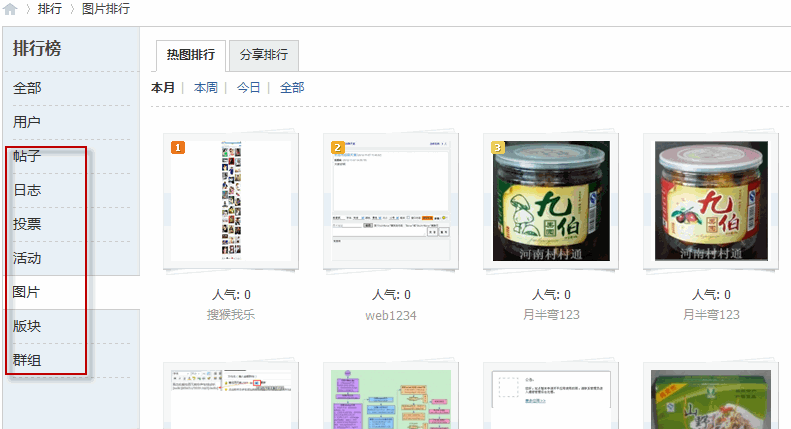Filter ranking by 今日
Screen dimensions: 791x429
(248, 88)
